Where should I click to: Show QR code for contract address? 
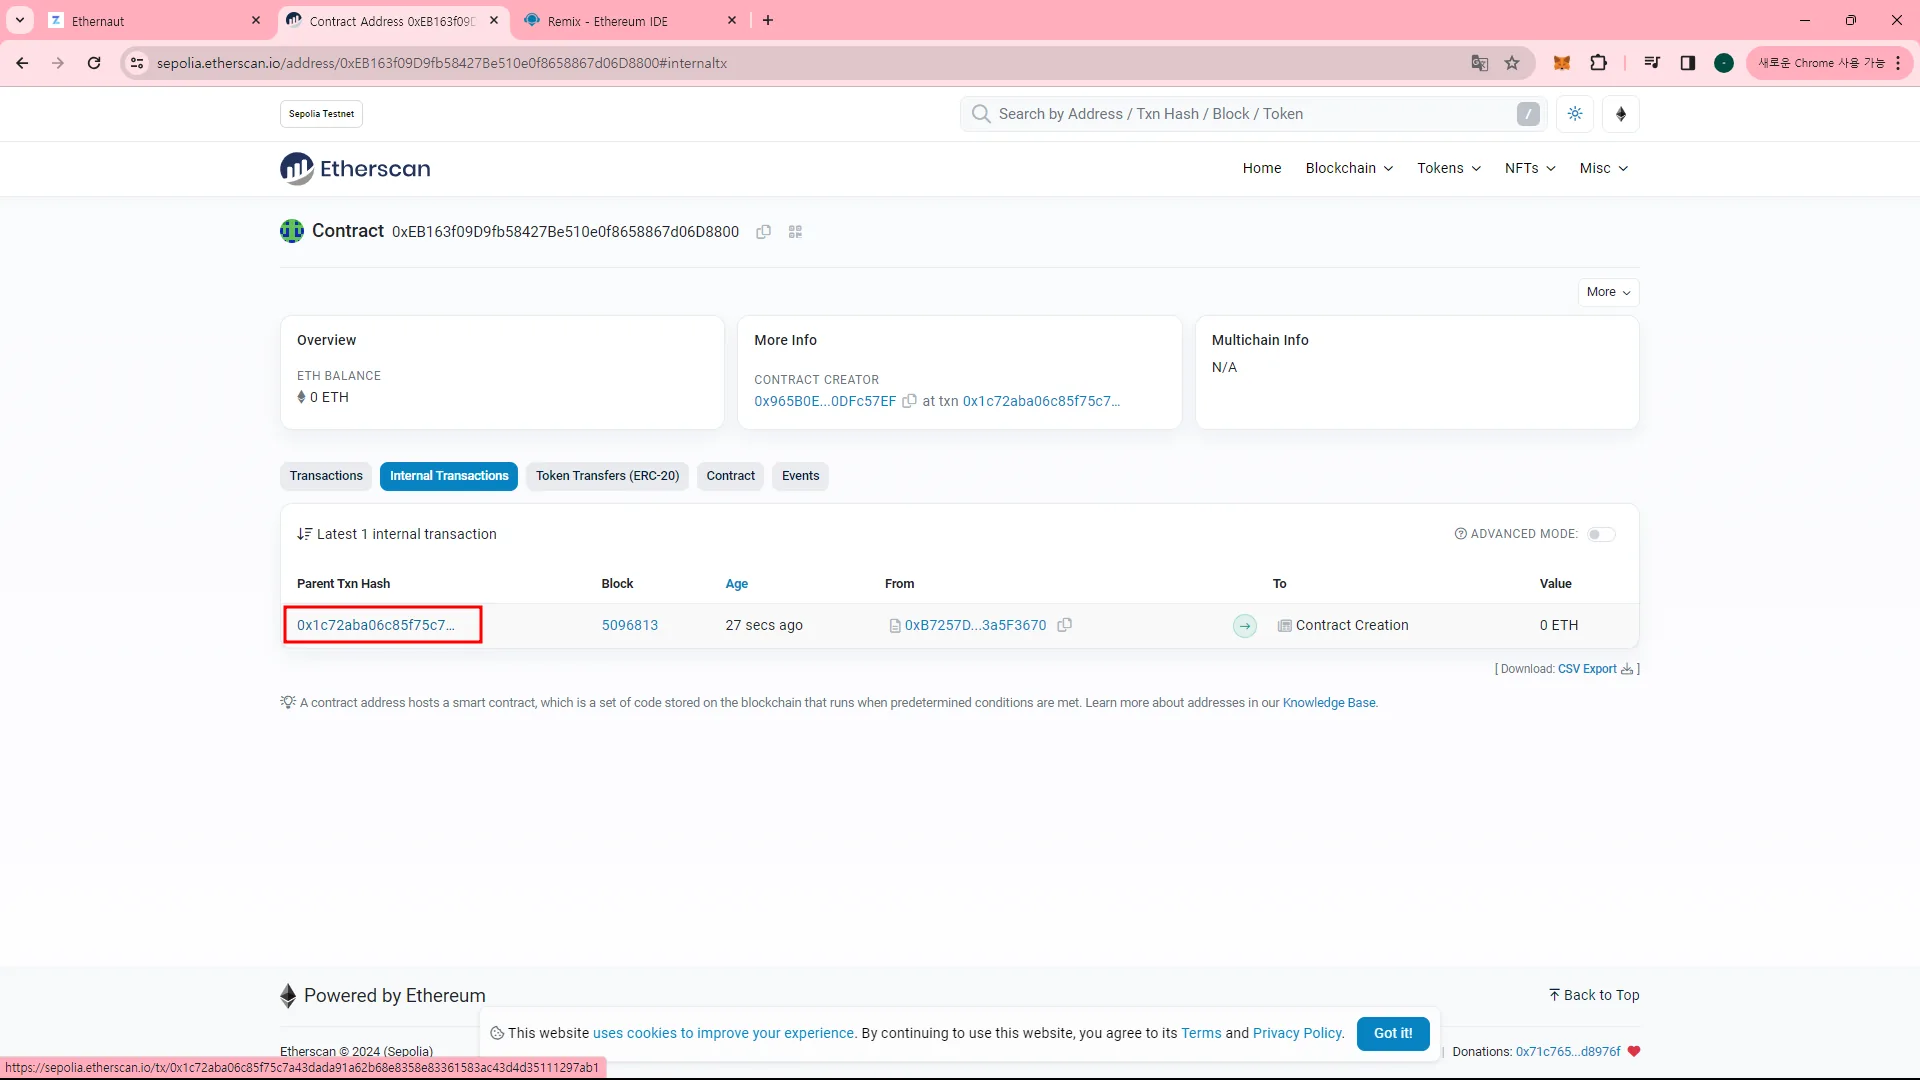pos(795,232)
